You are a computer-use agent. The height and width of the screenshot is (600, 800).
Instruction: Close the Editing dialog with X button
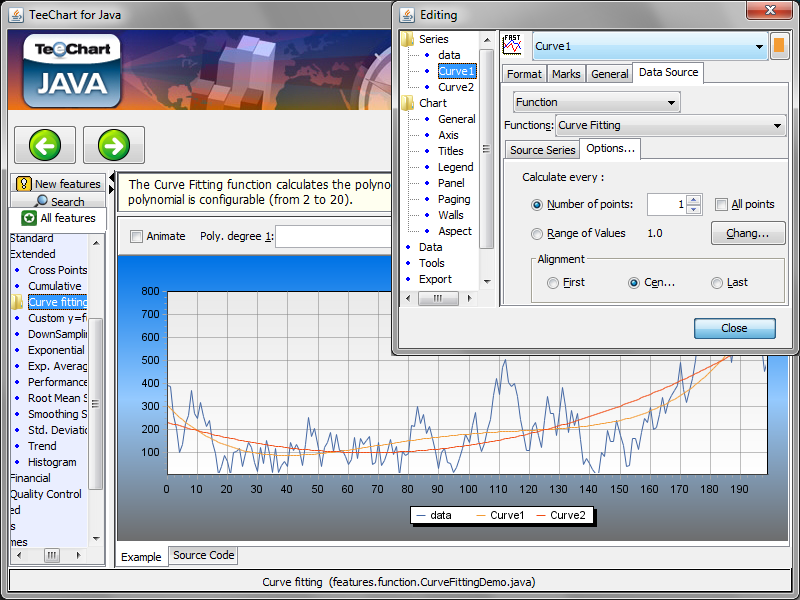[x=769, y=10]
